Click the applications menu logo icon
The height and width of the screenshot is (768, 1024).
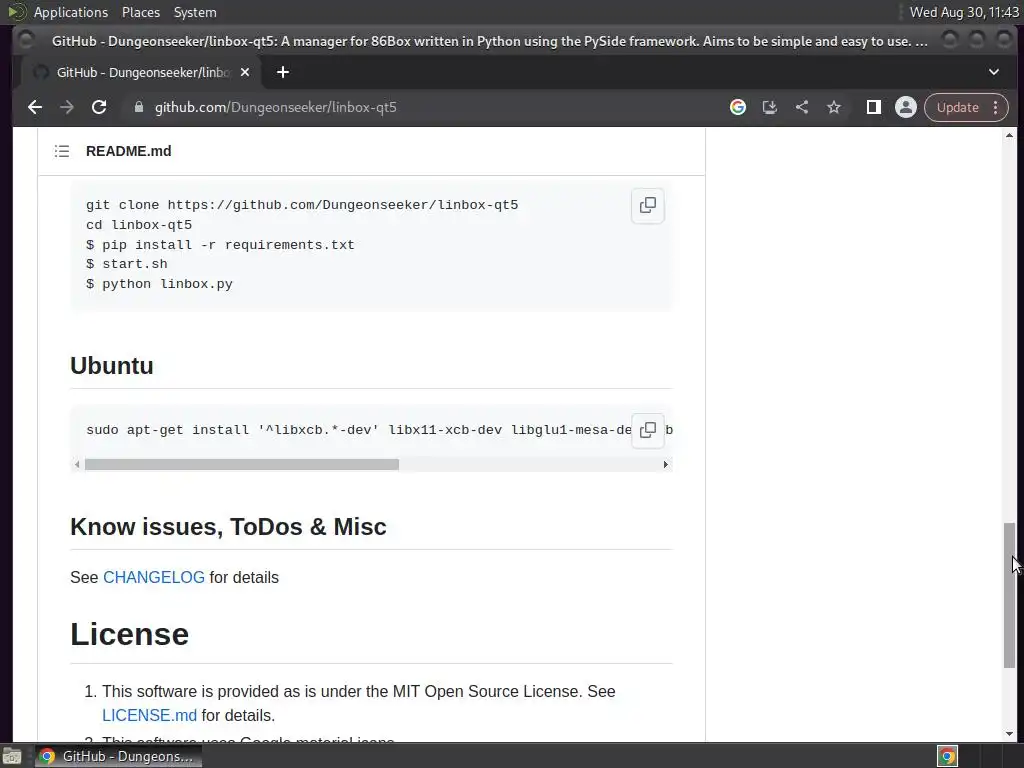(17, 12)
